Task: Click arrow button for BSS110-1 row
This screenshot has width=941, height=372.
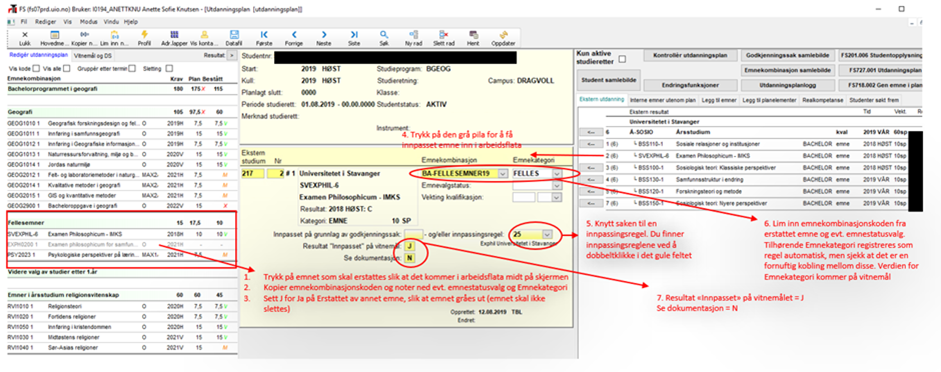Action: tap(591, 144)
